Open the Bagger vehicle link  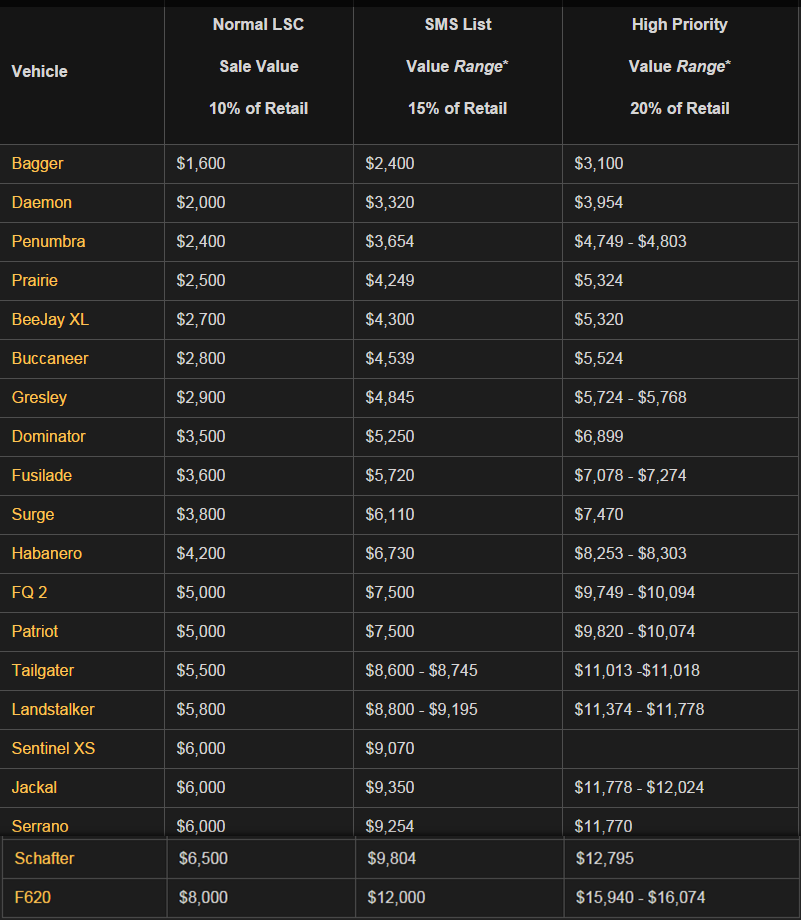(37, 163)
